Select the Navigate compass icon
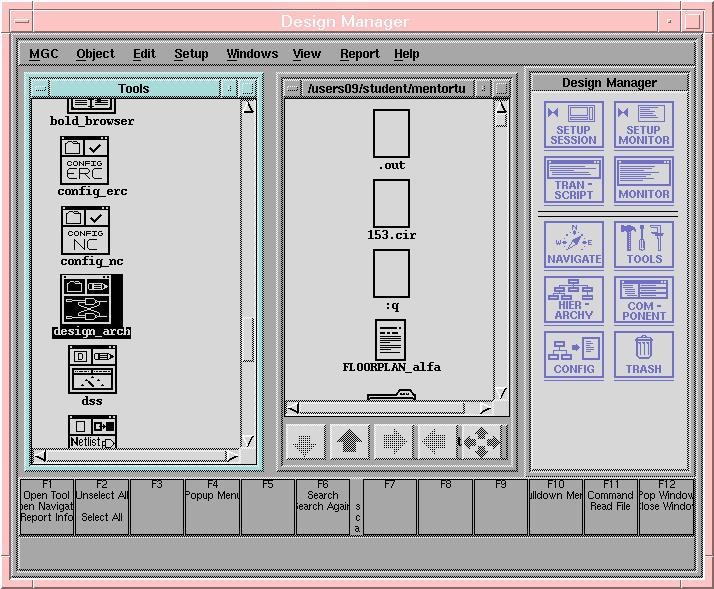The image size is (714, 589). click(x=573, y=244)
